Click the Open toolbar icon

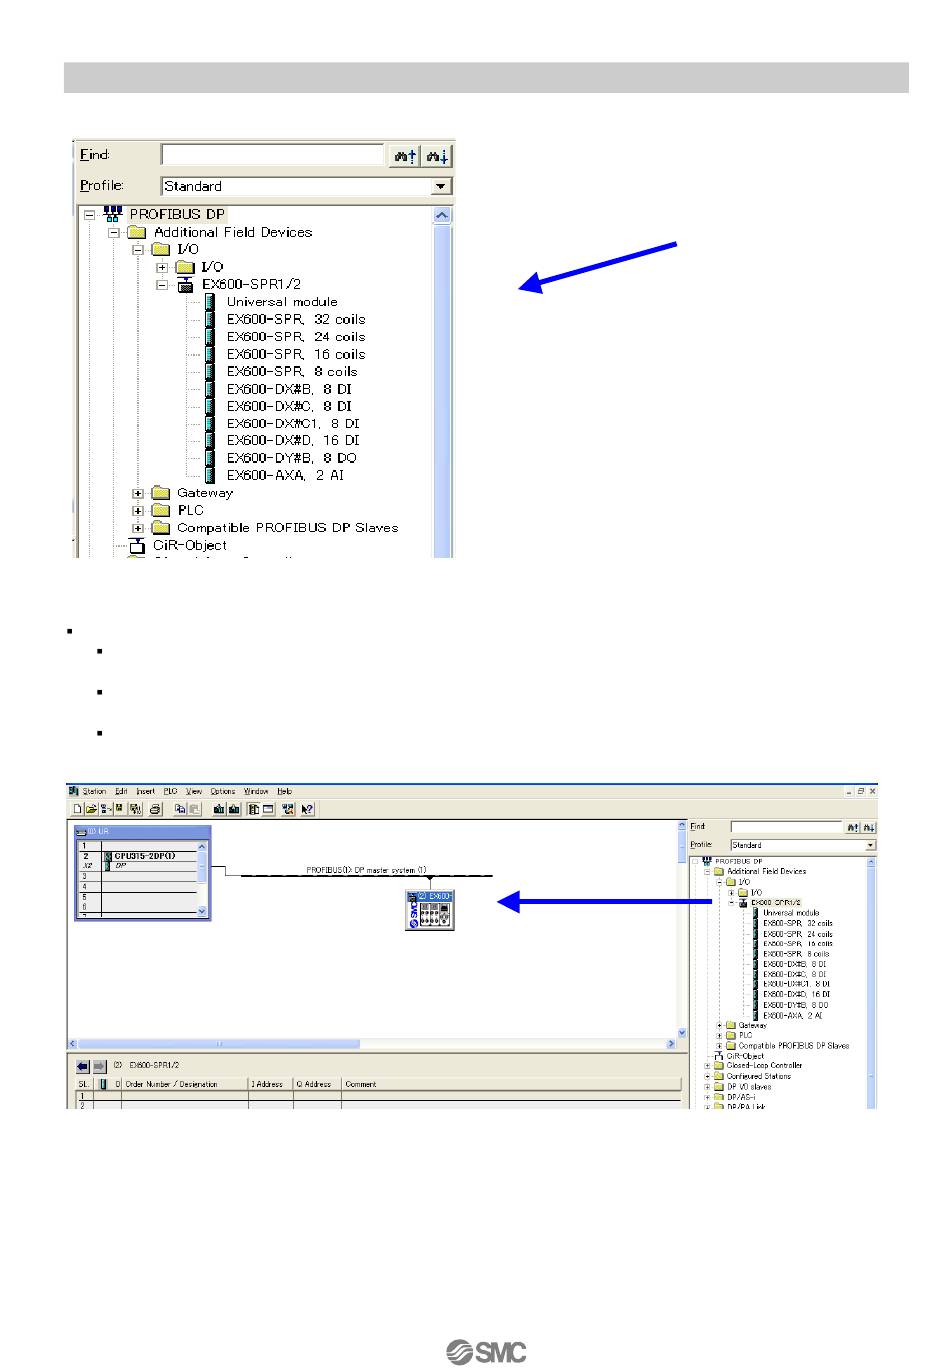click(x=90, y=809)
